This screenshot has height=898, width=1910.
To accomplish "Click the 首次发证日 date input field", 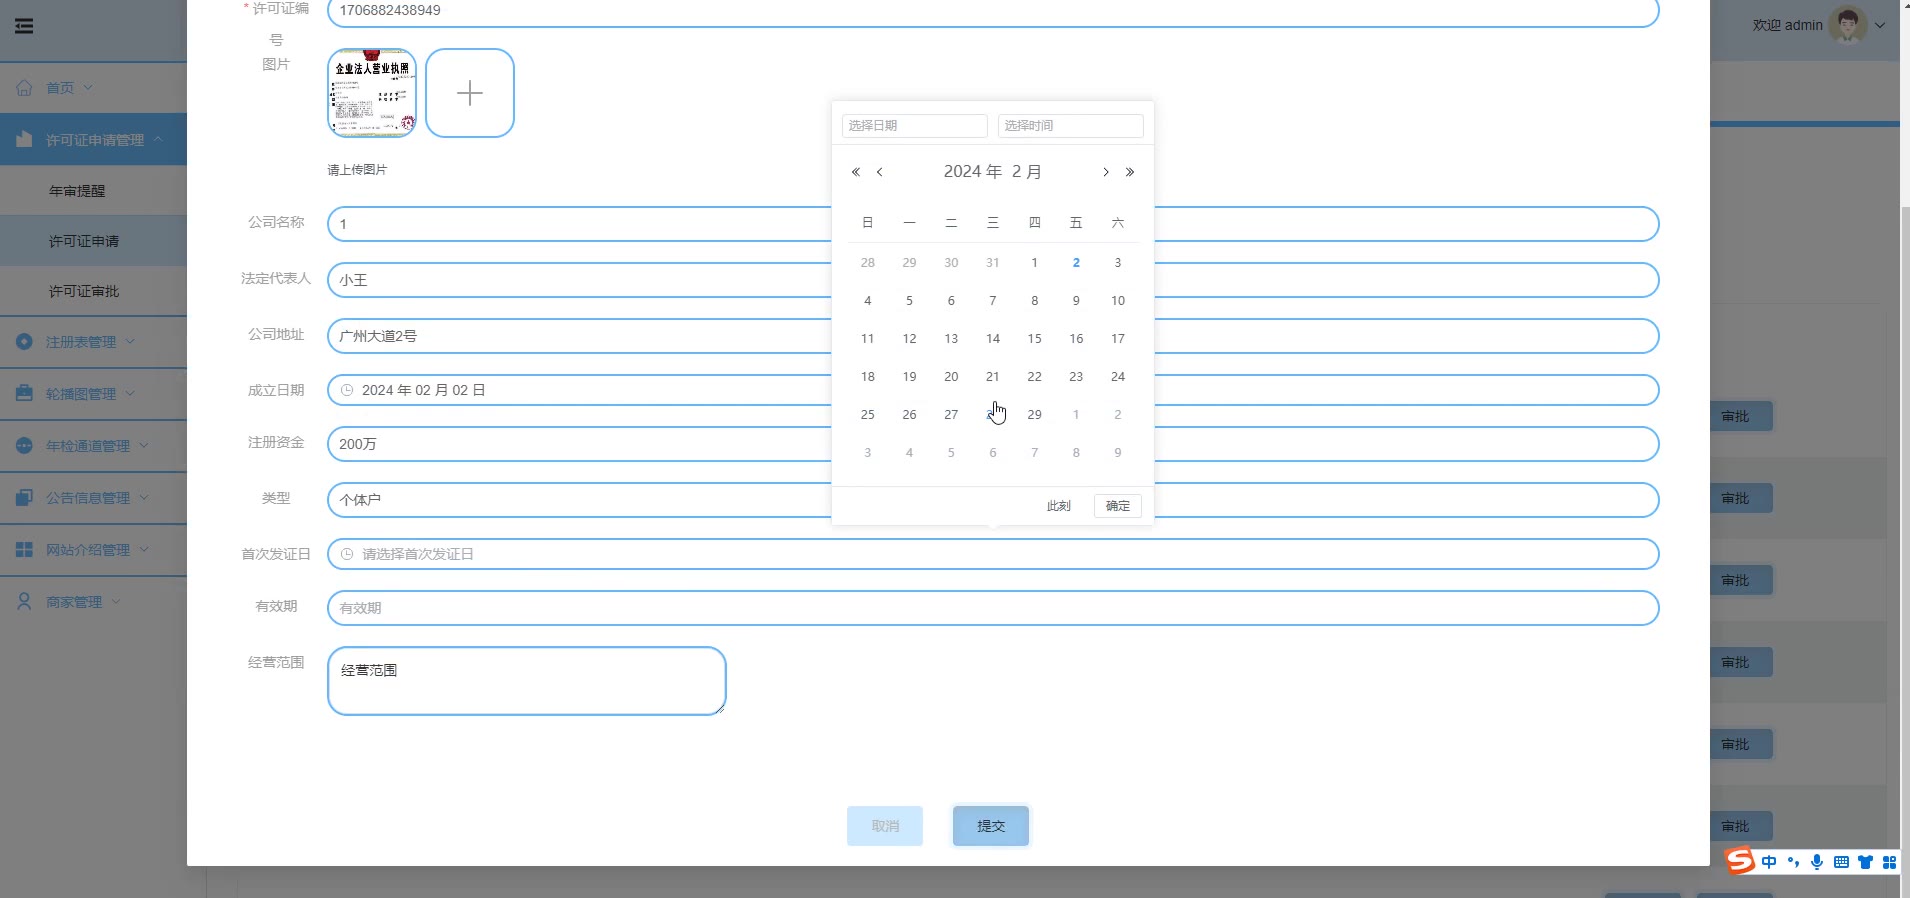I will pyautogui.click(x=993, y=554).
